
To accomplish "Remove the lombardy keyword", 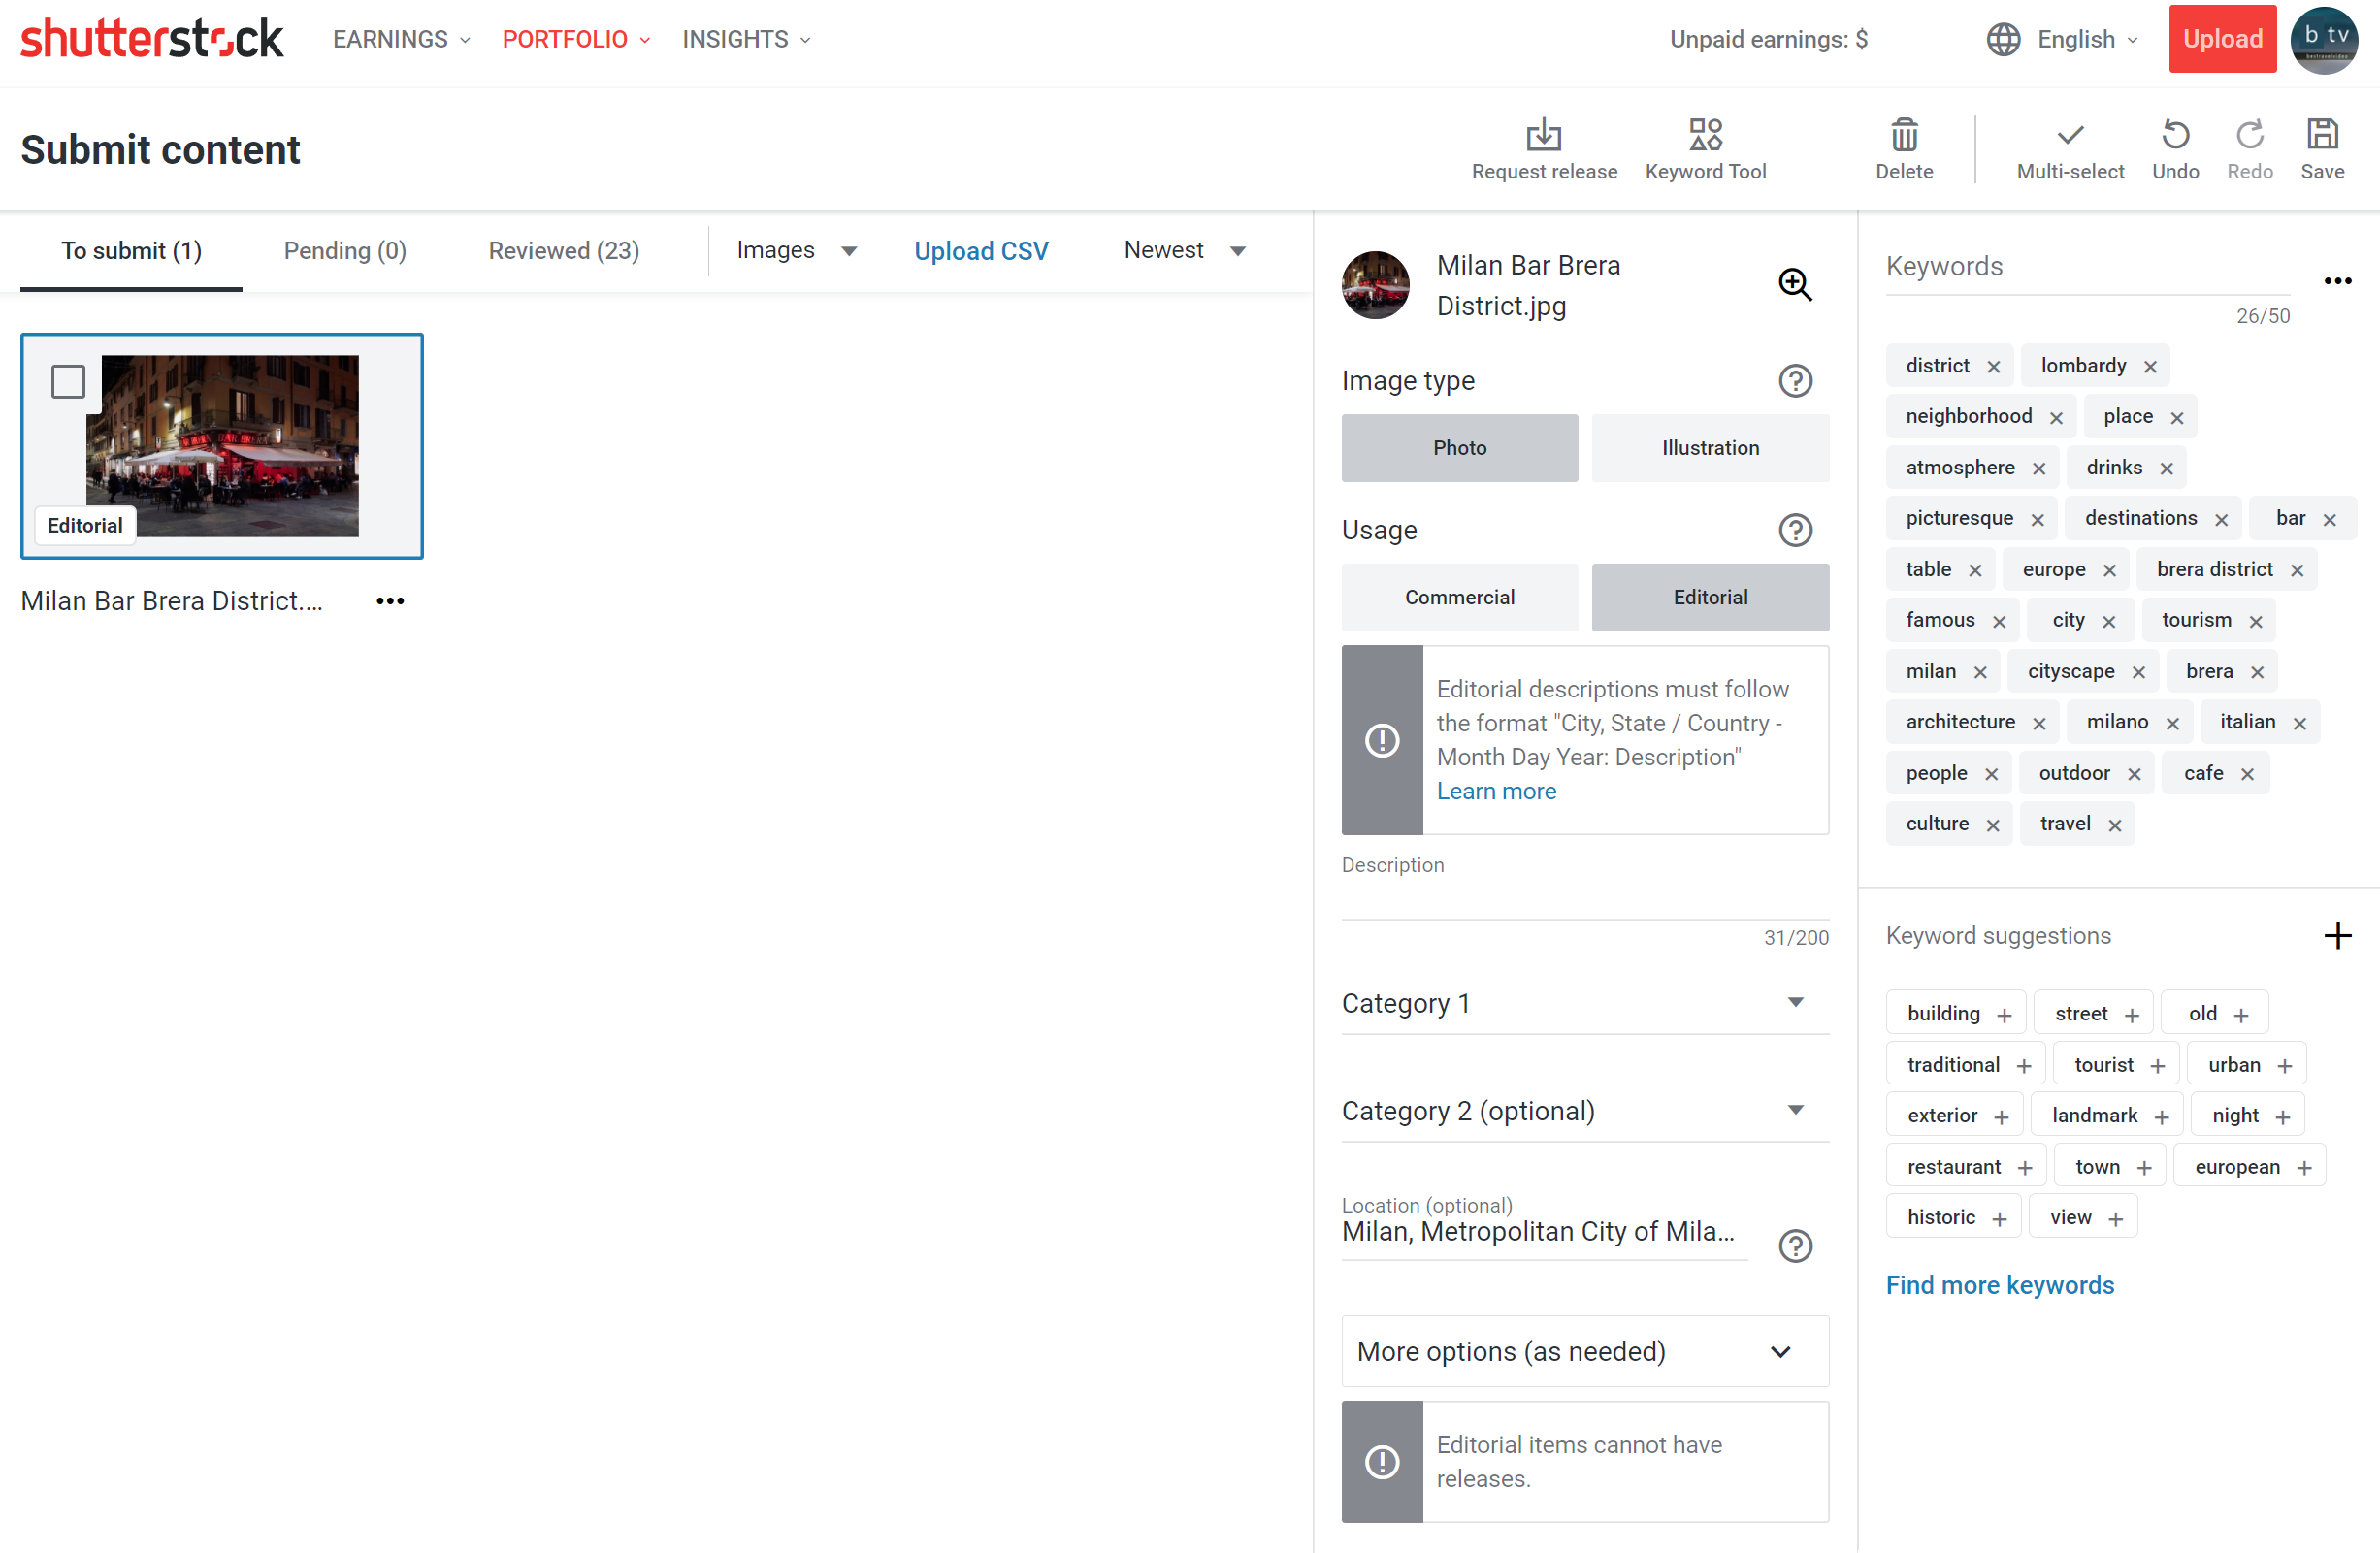I will pos(2150,367).
